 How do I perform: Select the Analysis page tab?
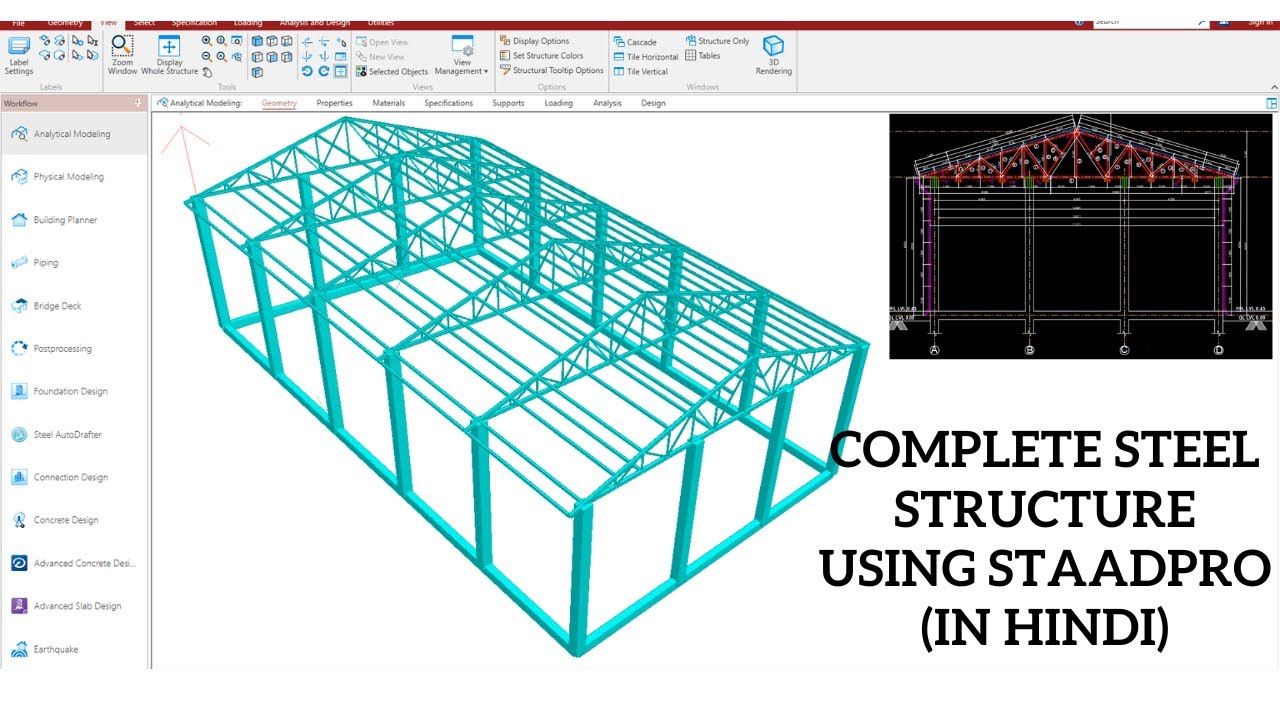pos(607,103)
